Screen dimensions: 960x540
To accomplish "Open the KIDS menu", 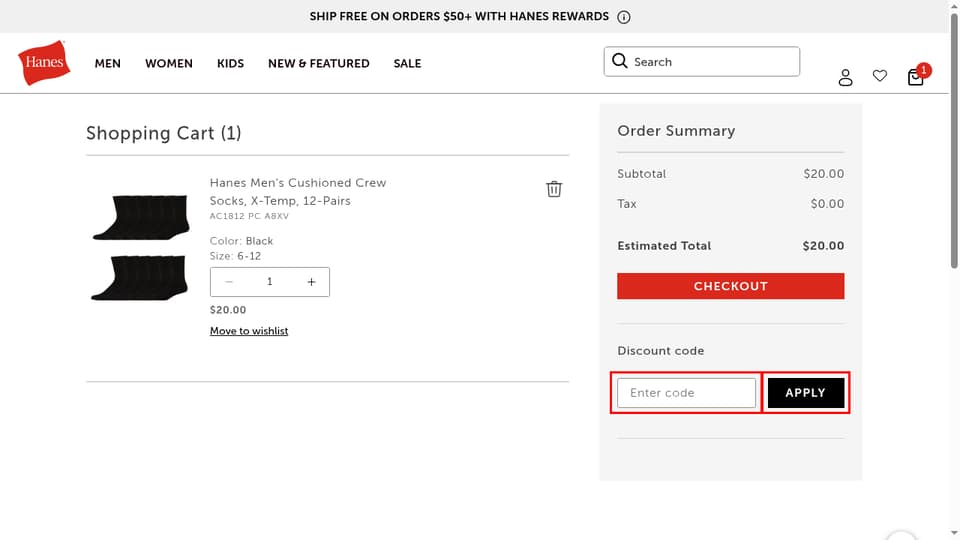I will point(230,64).
